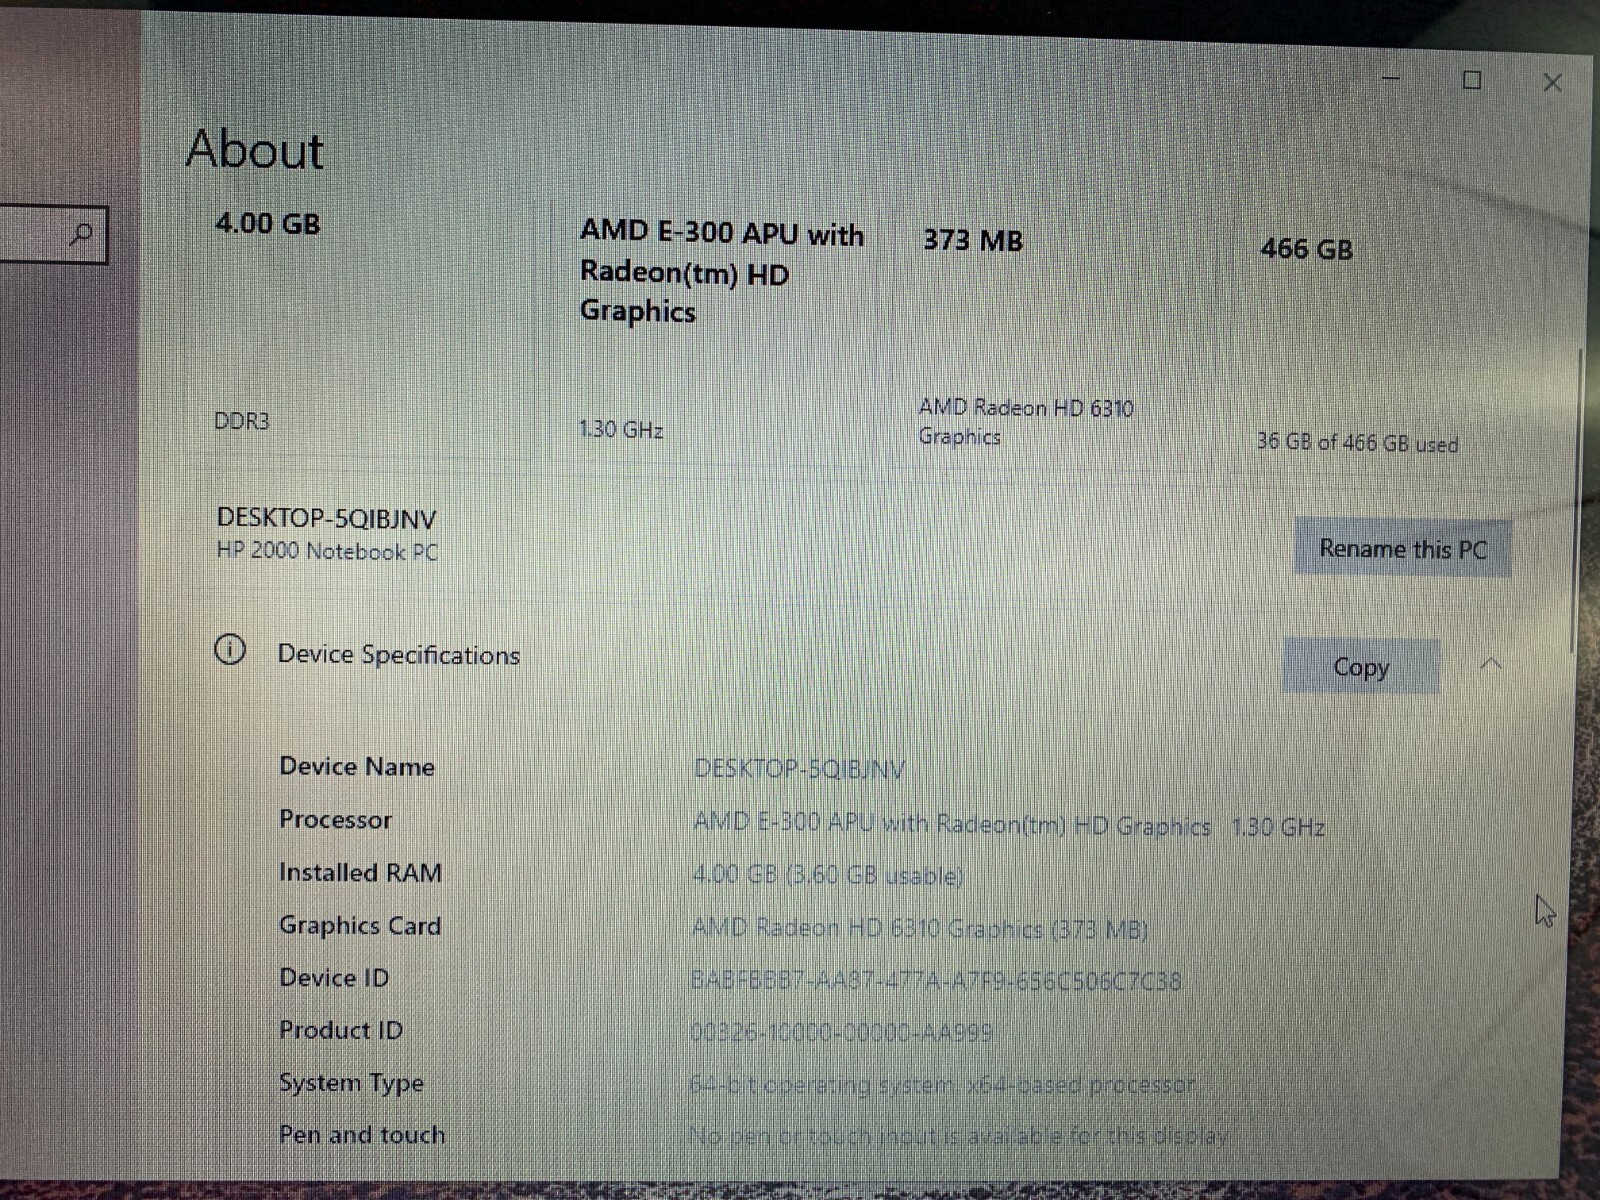Click the System Type row label
Viewport: 1600px width, 1200px height.
click(351, 1083)
